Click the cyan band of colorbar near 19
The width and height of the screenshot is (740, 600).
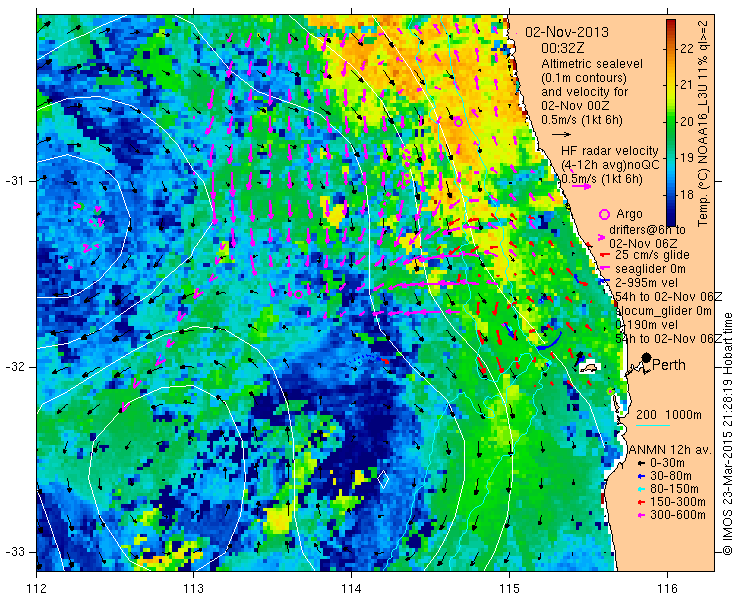671,158
